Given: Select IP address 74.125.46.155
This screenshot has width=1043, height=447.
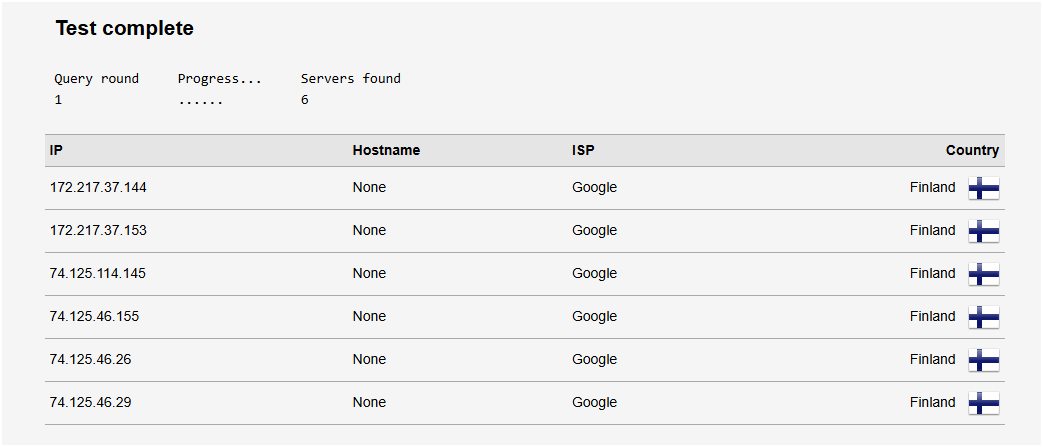Looking at the screenshot, I should [94, 316].
